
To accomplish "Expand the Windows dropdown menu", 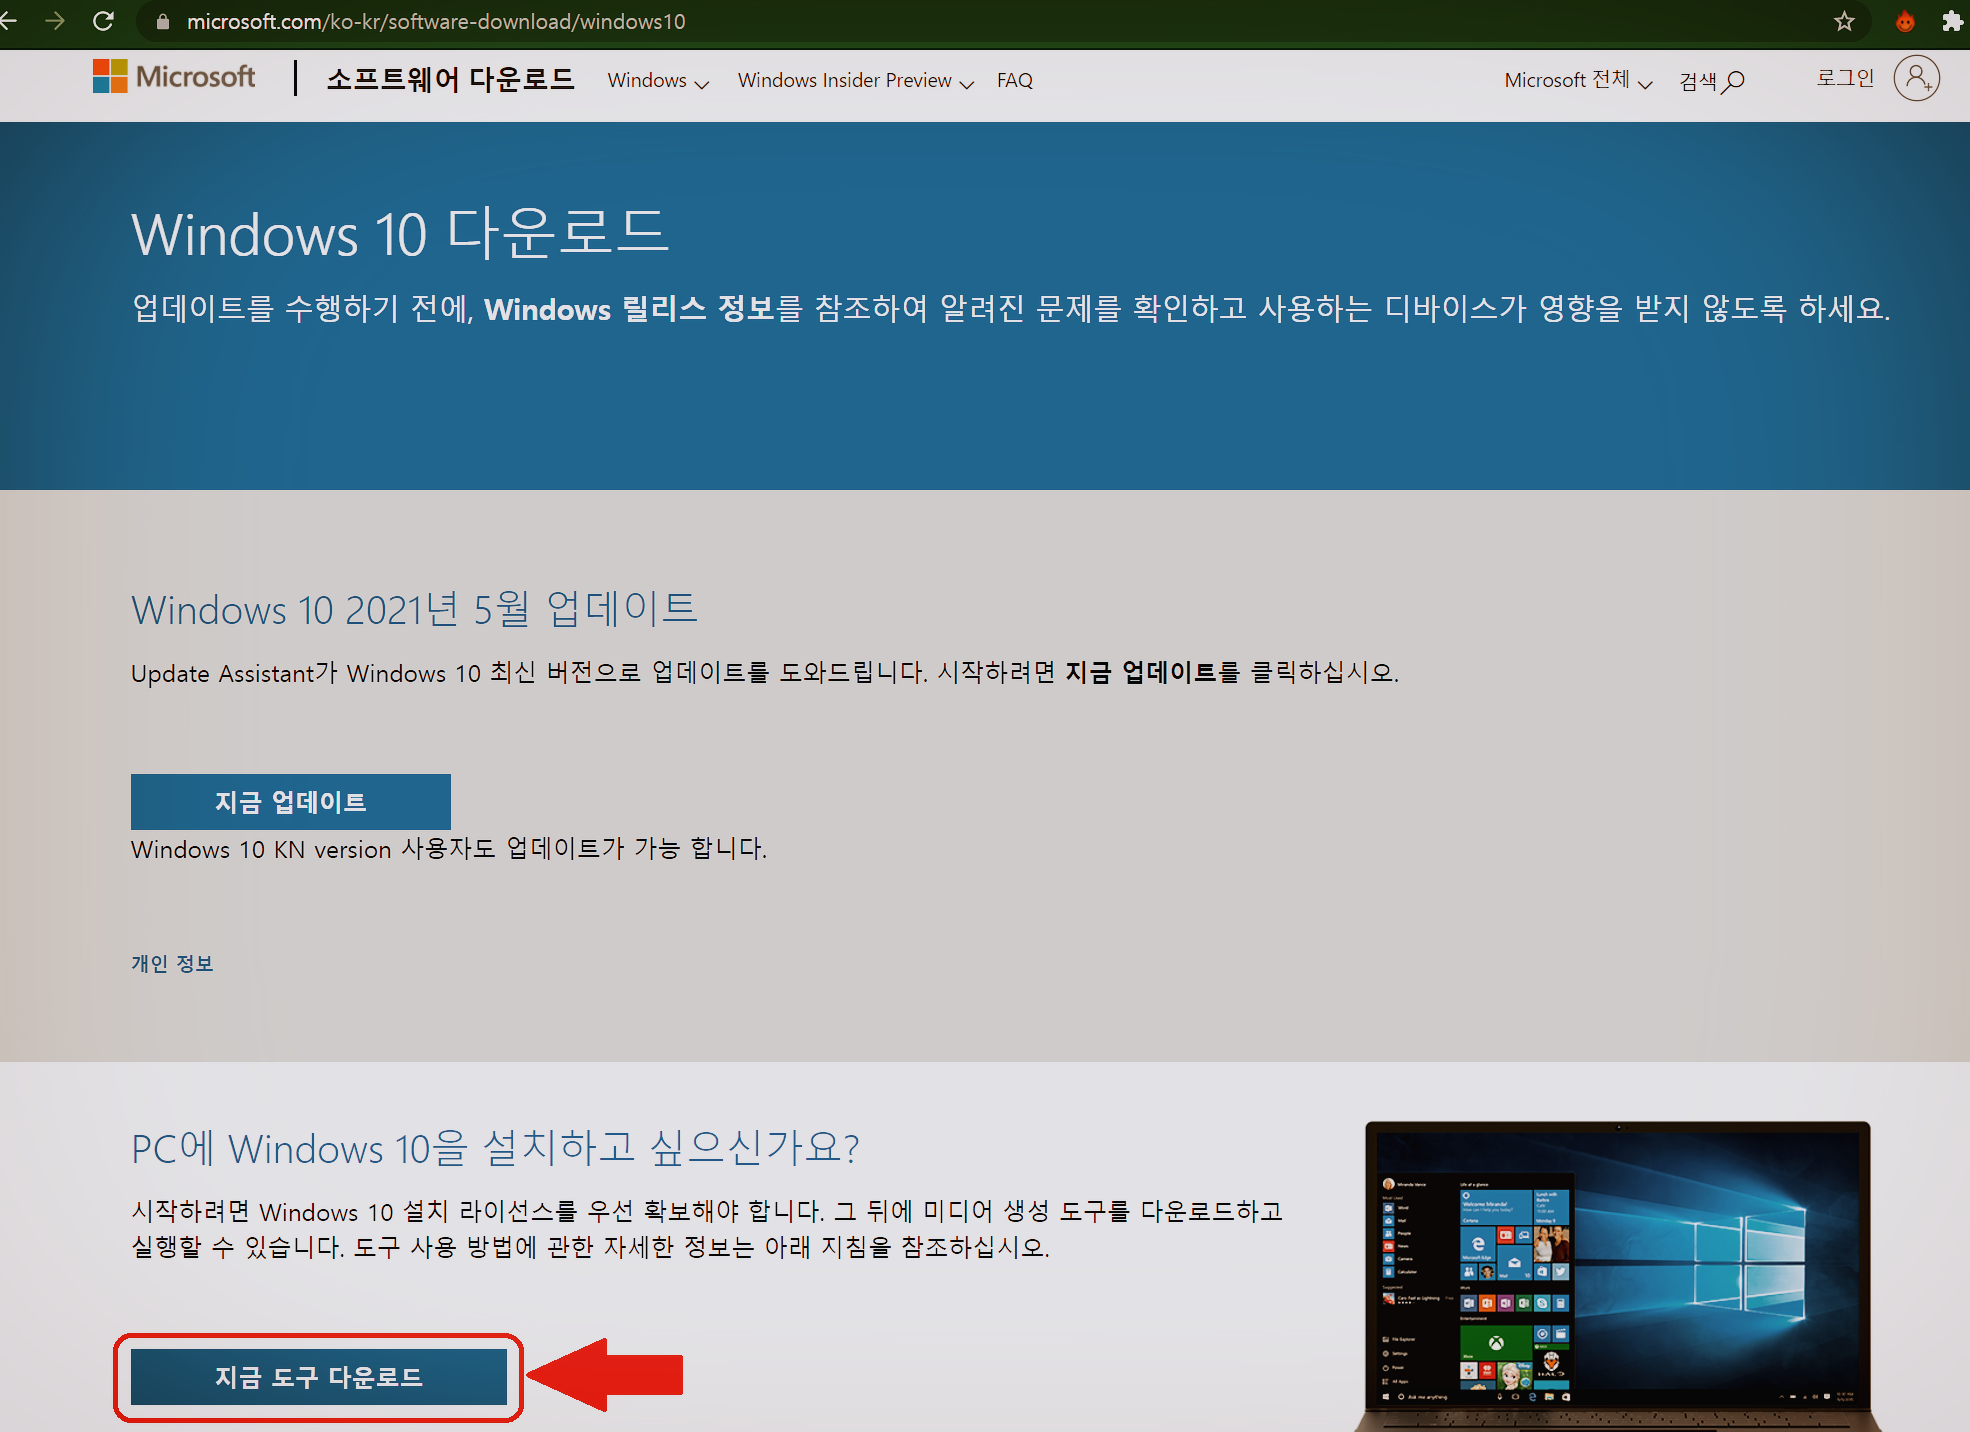I will coord(658,81).
